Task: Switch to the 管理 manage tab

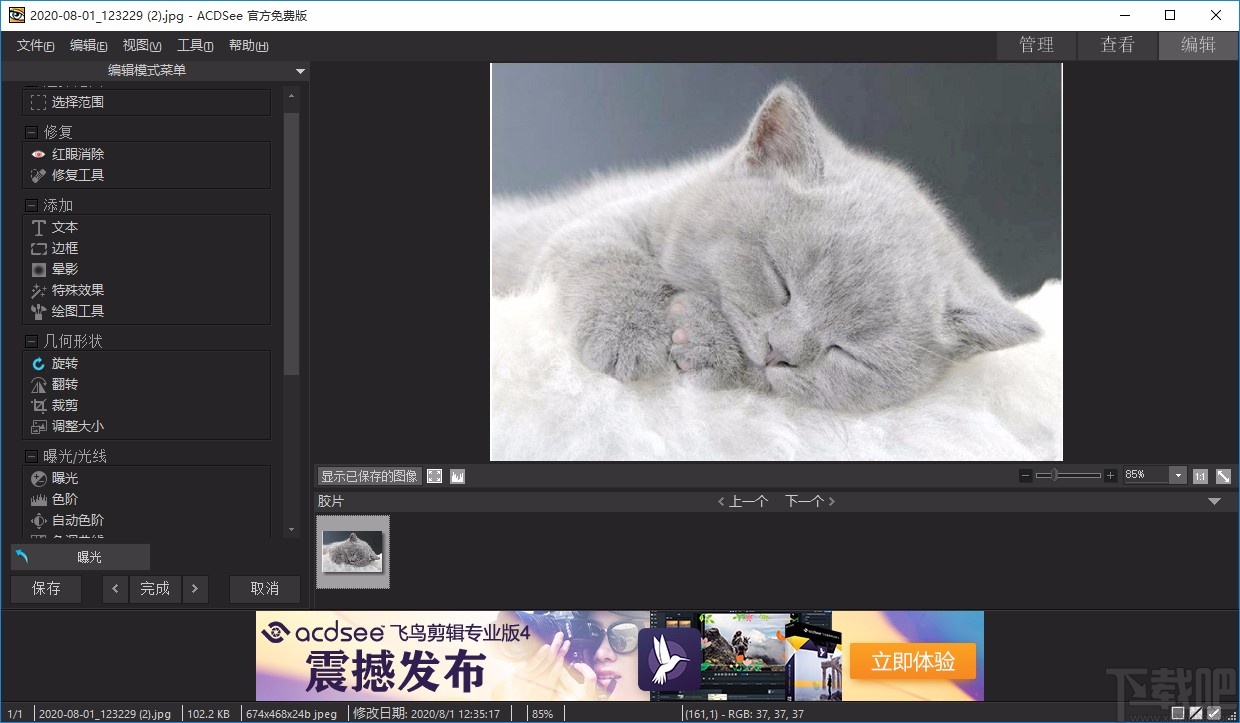Action: [1036, 44]
